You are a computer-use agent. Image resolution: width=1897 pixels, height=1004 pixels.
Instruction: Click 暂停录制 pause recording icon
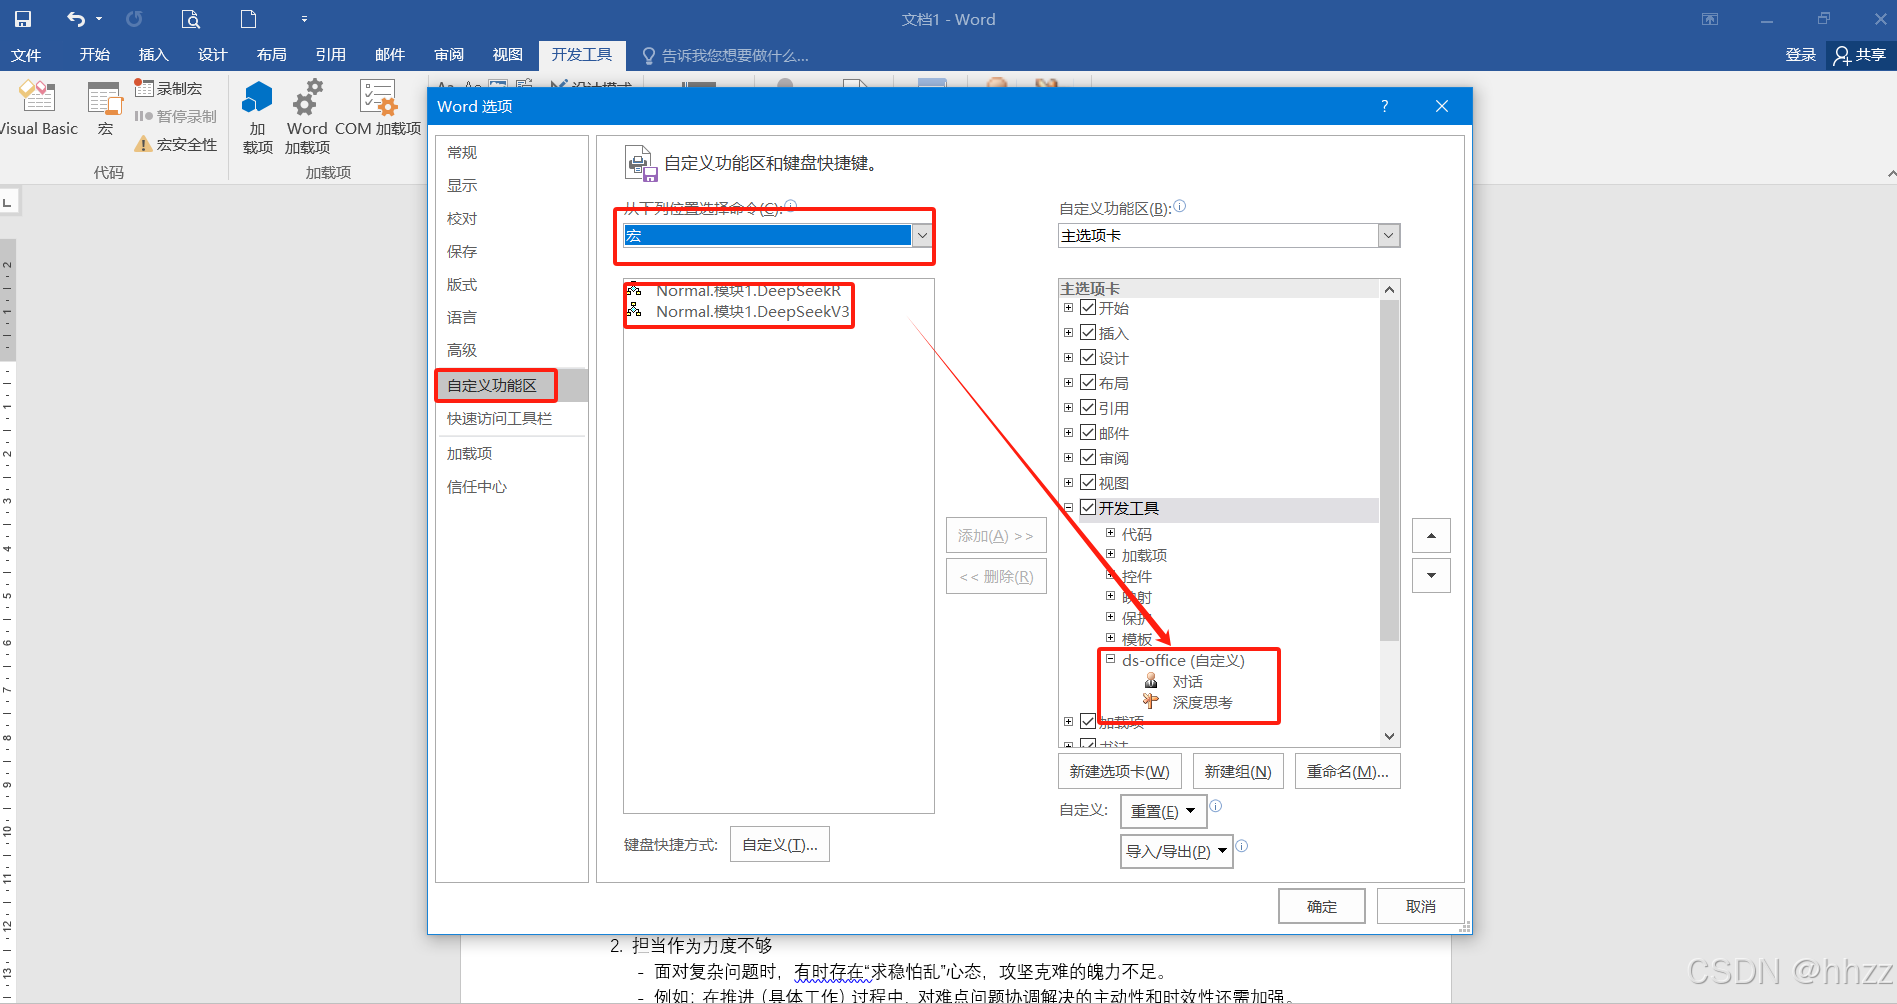coord(144,116)
